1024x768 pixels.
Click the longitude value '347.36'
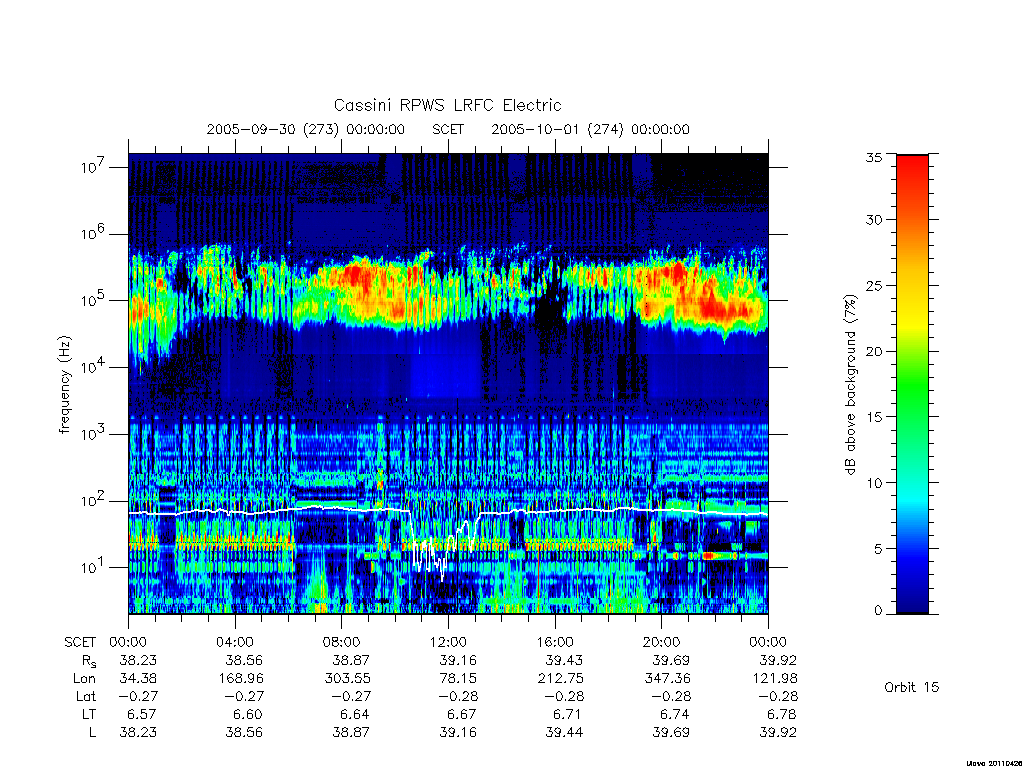[667, 679]
